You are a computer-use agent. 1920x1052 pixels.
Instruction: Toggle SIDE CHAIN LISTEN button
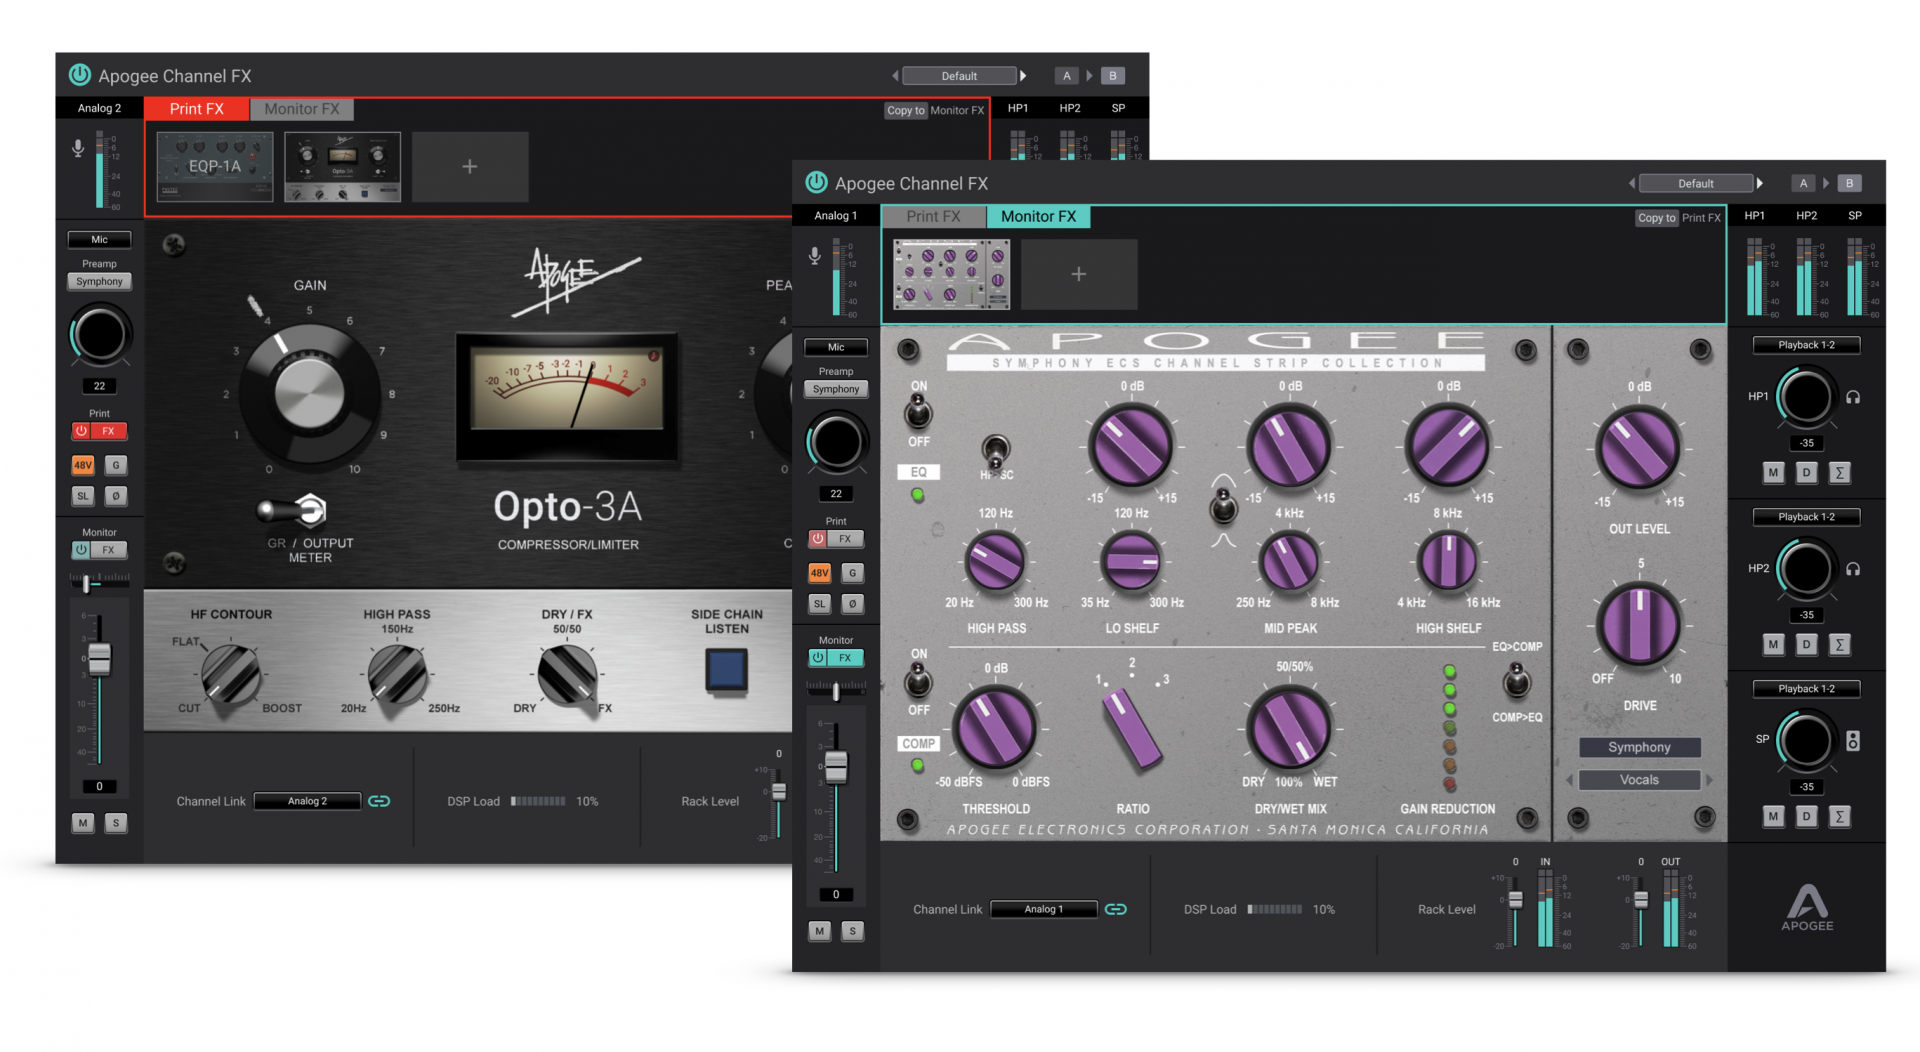(x=726, y=669)
